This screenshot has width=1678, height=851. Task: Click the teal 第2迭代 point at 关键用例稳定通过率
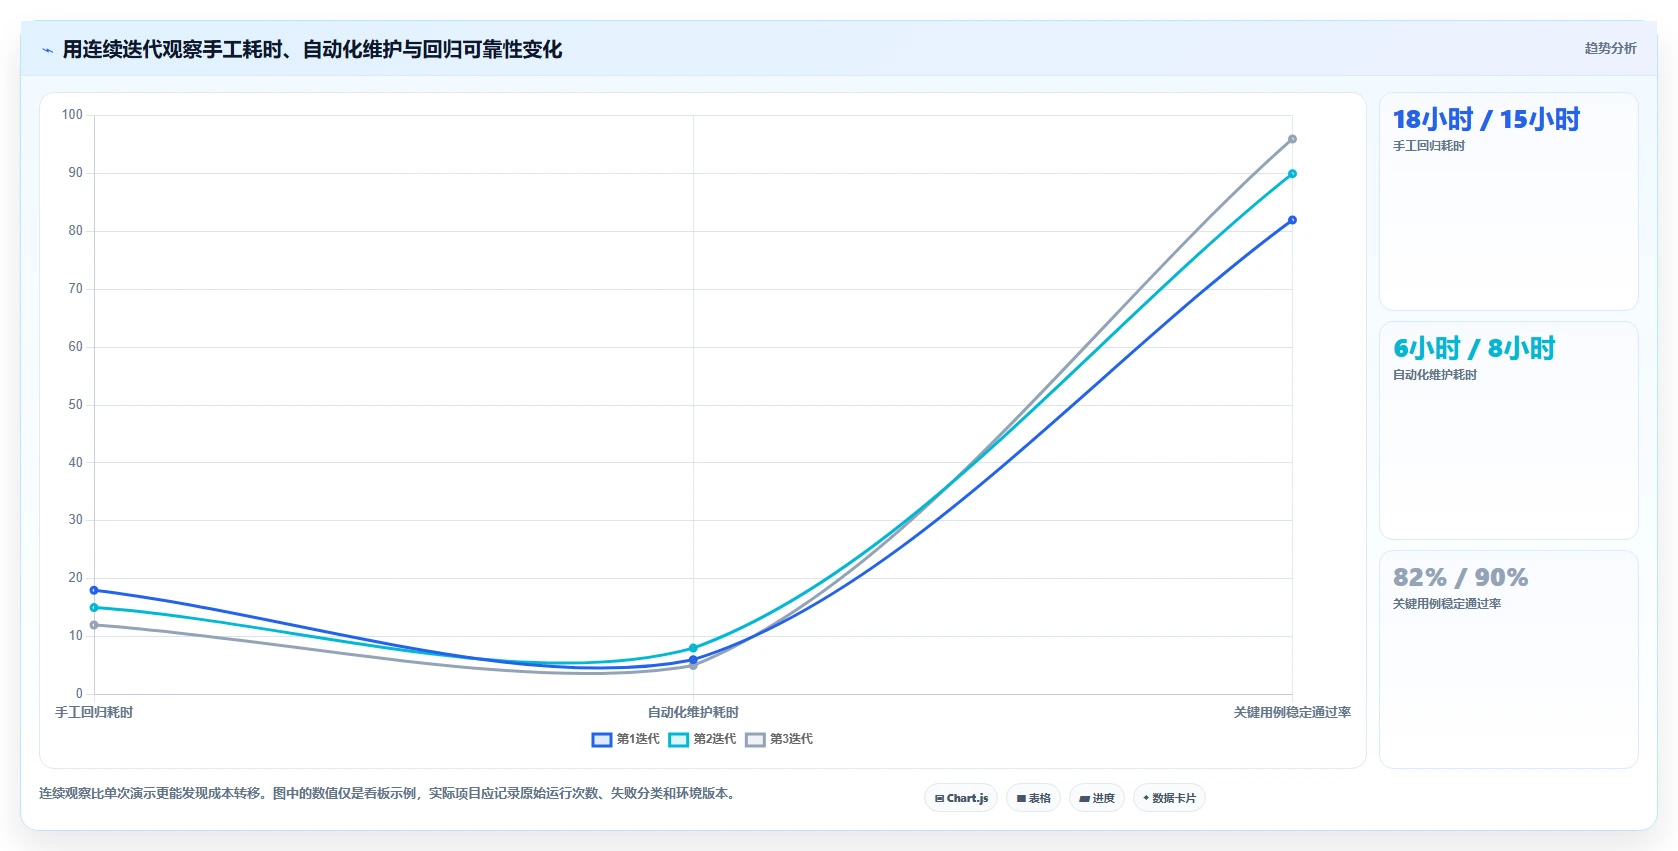1292,174
